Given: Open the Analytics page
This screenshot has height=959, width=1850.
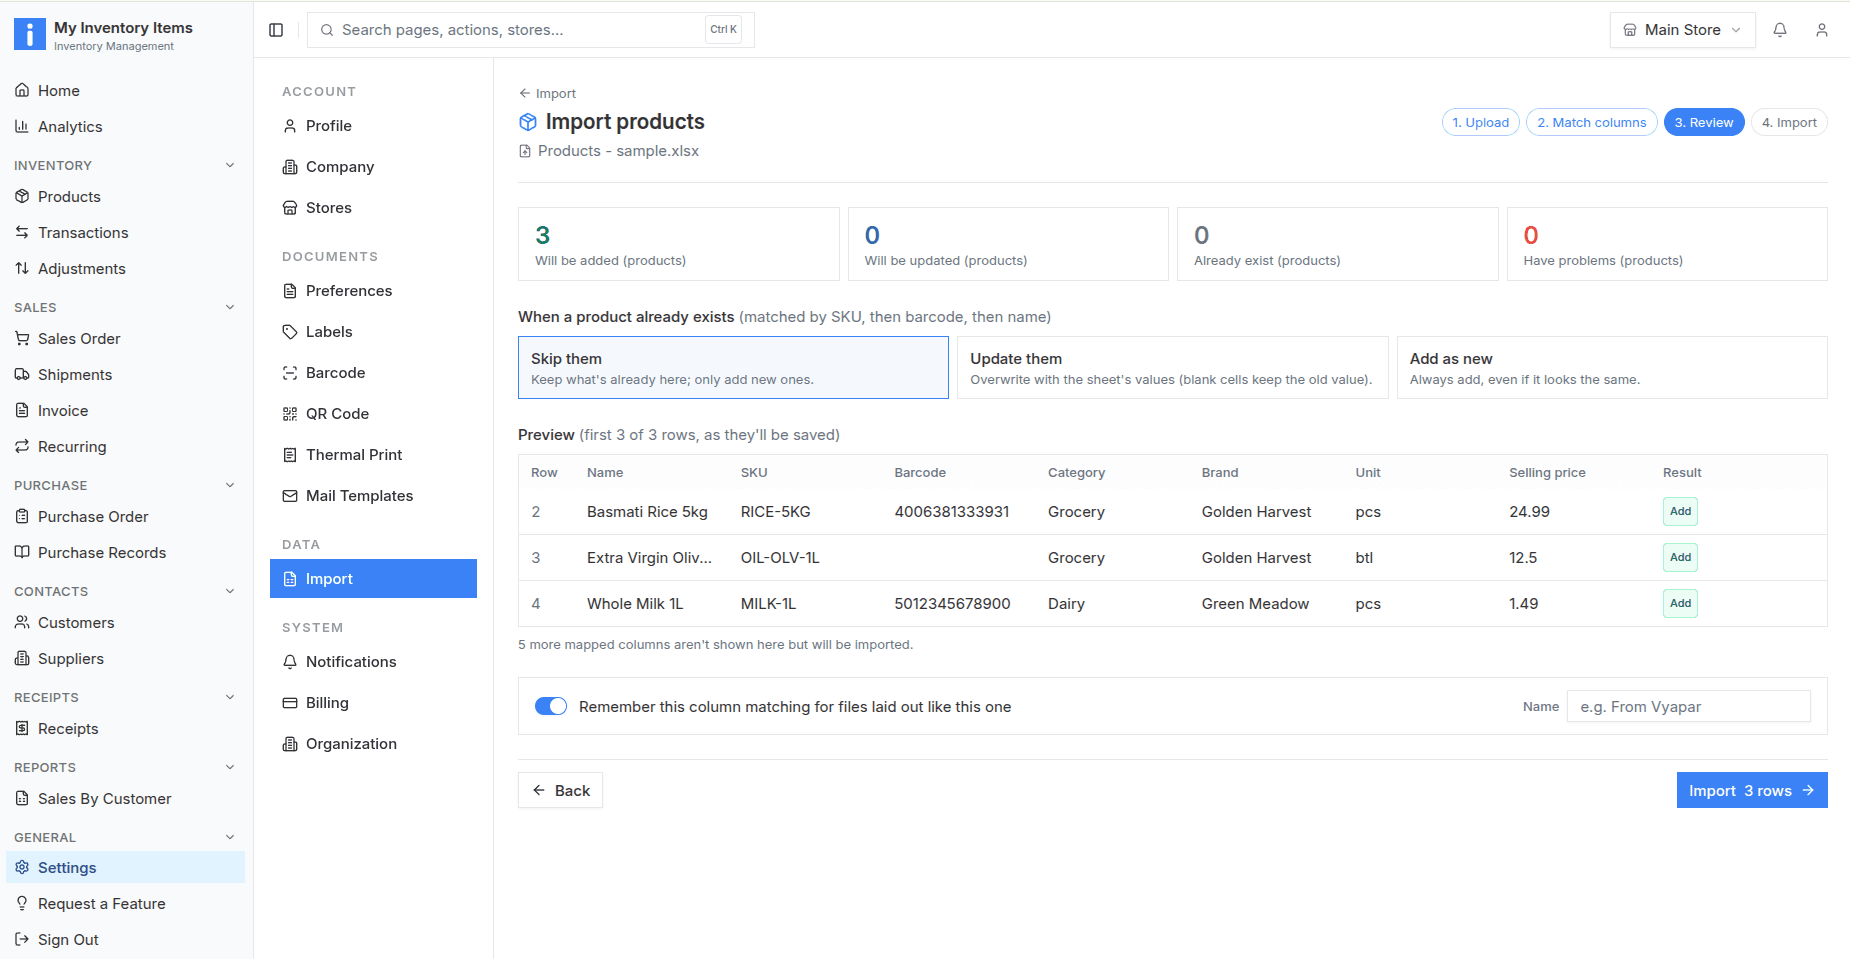Looking at the screenshot, I should [x=125, y=126].
